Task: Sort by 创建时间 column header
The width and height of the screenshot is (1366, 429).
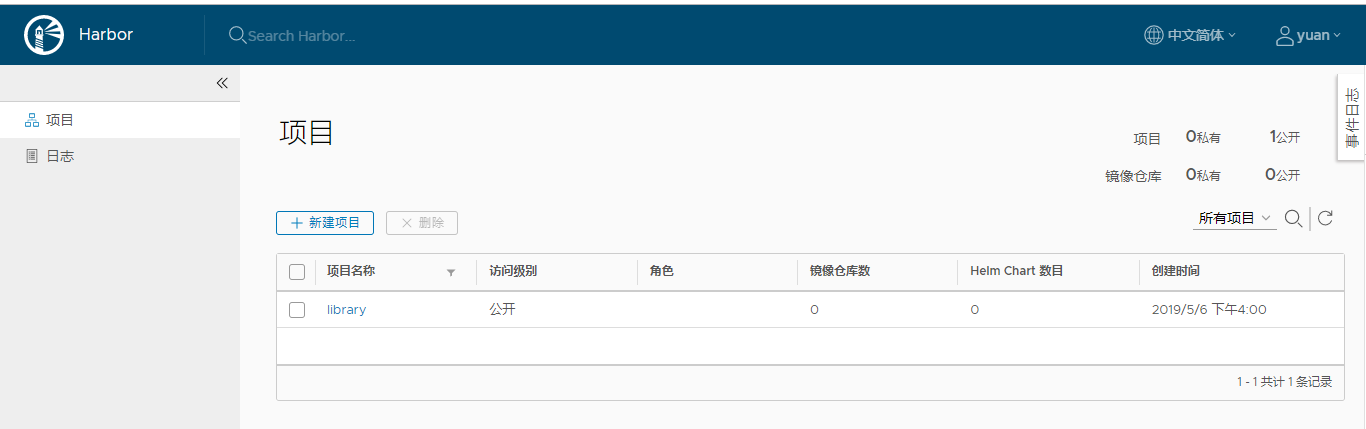Action: [1175, 271]
